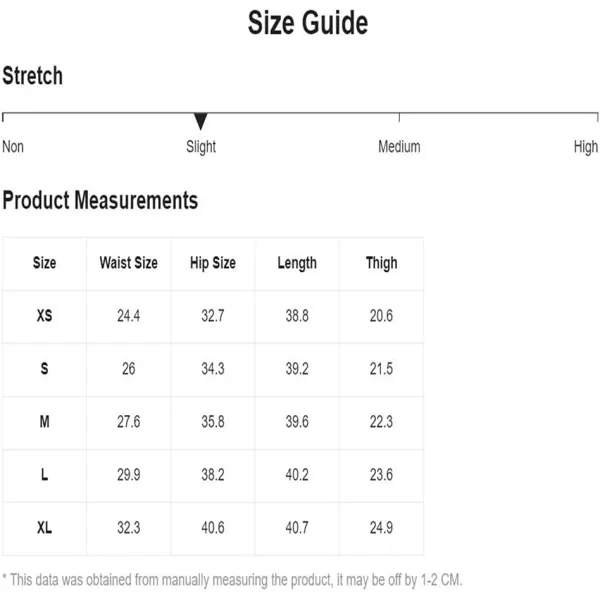
Task: Select the M size row label
Action: [44, 422]
